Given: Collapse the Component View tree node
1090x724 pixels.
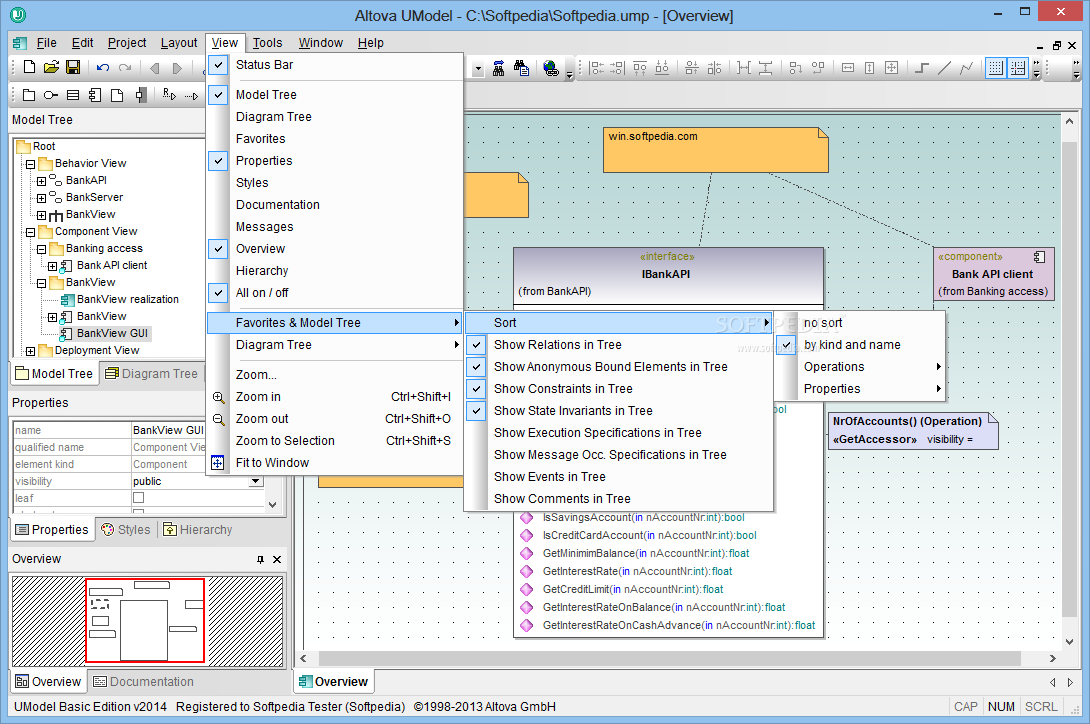Looking at the screenshot, I should coord(31,232).
